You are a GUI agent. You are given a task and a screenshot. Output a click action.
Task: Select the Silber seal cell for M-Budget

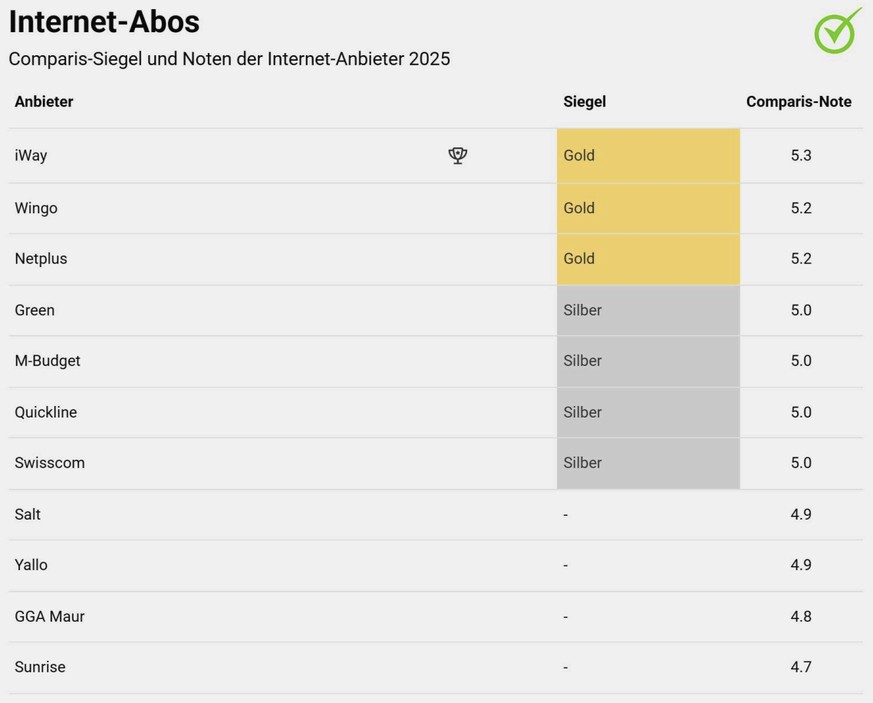(649, 361)
